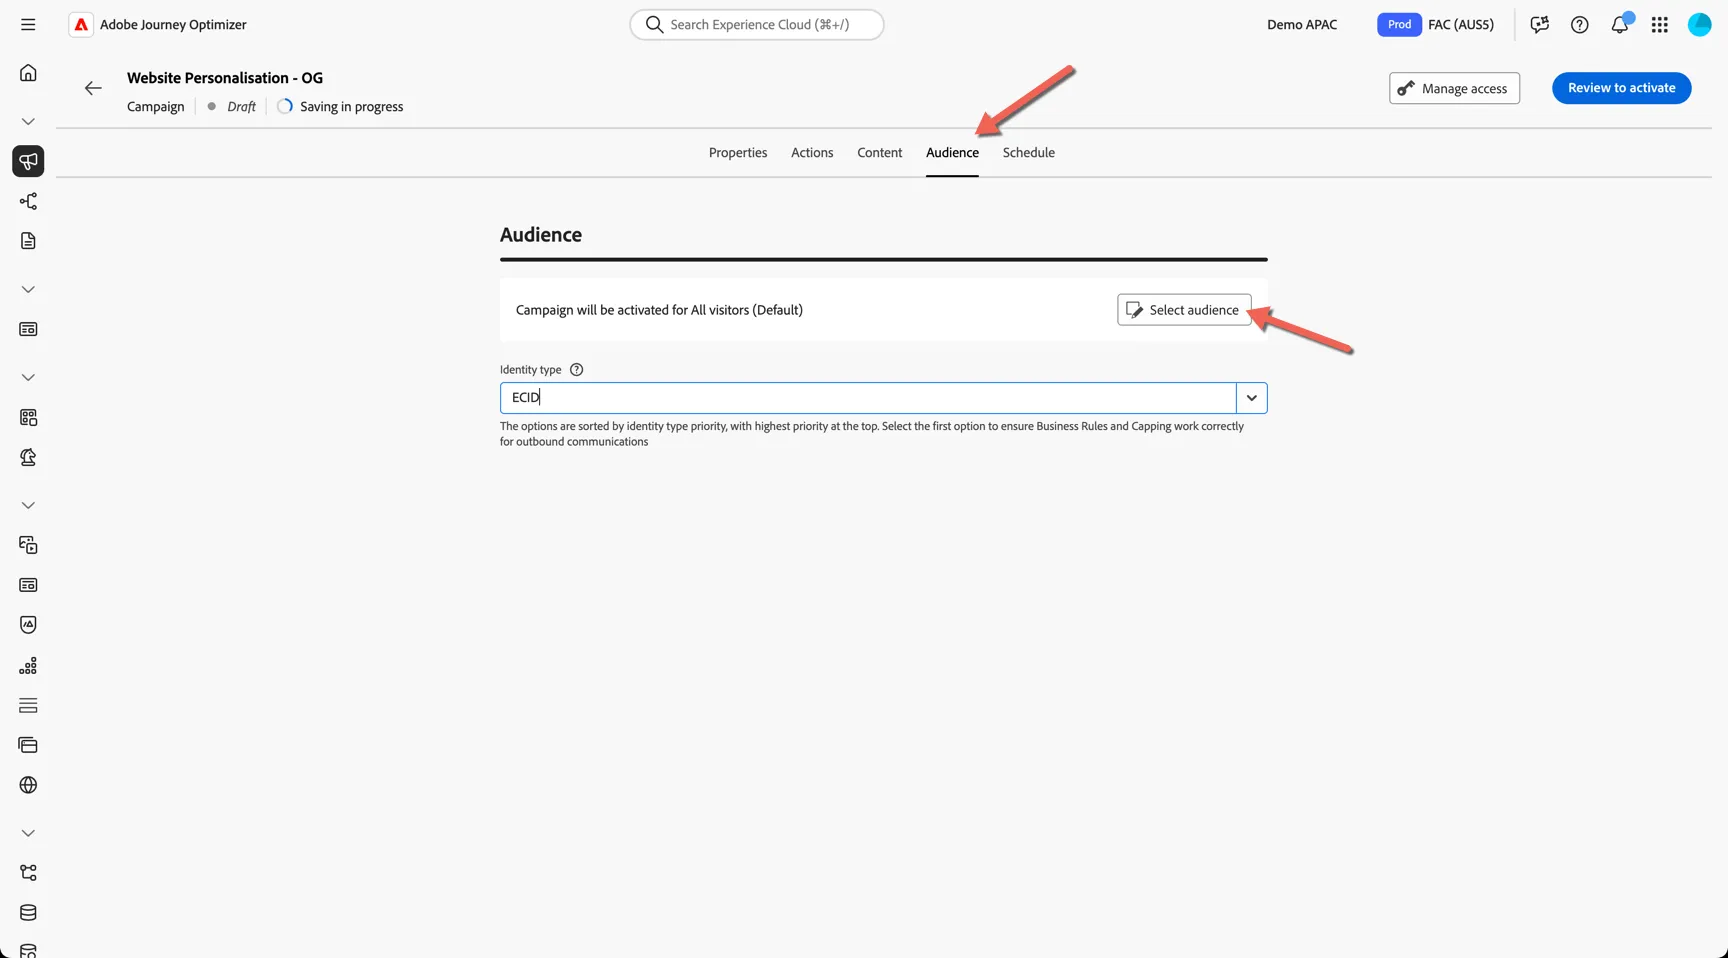This screenshot has width=1728, height=958.
Task: Switch to the Content tab
Action: pos(880,153)
